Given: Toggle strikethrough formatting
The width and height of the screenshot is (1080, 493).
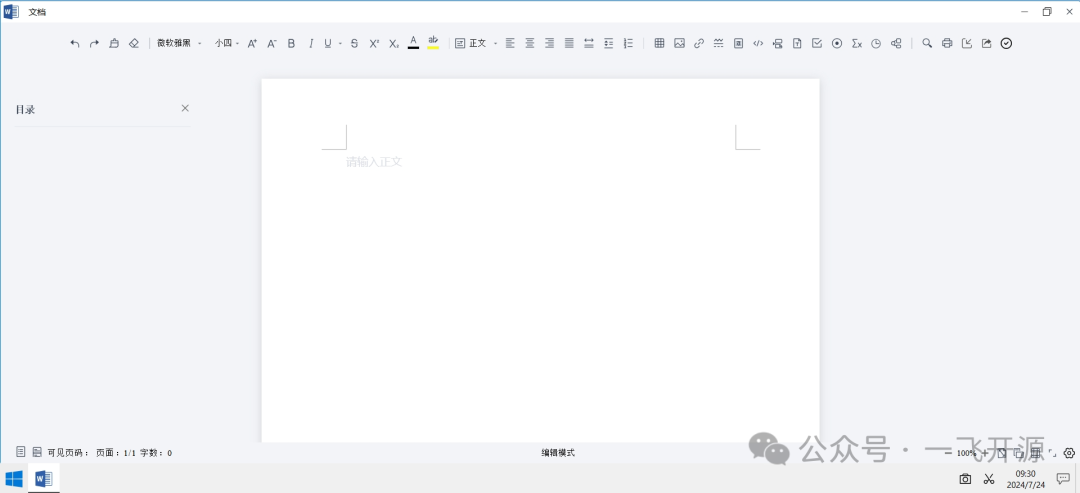Looking at the screenshot, I should pos(354,43).
